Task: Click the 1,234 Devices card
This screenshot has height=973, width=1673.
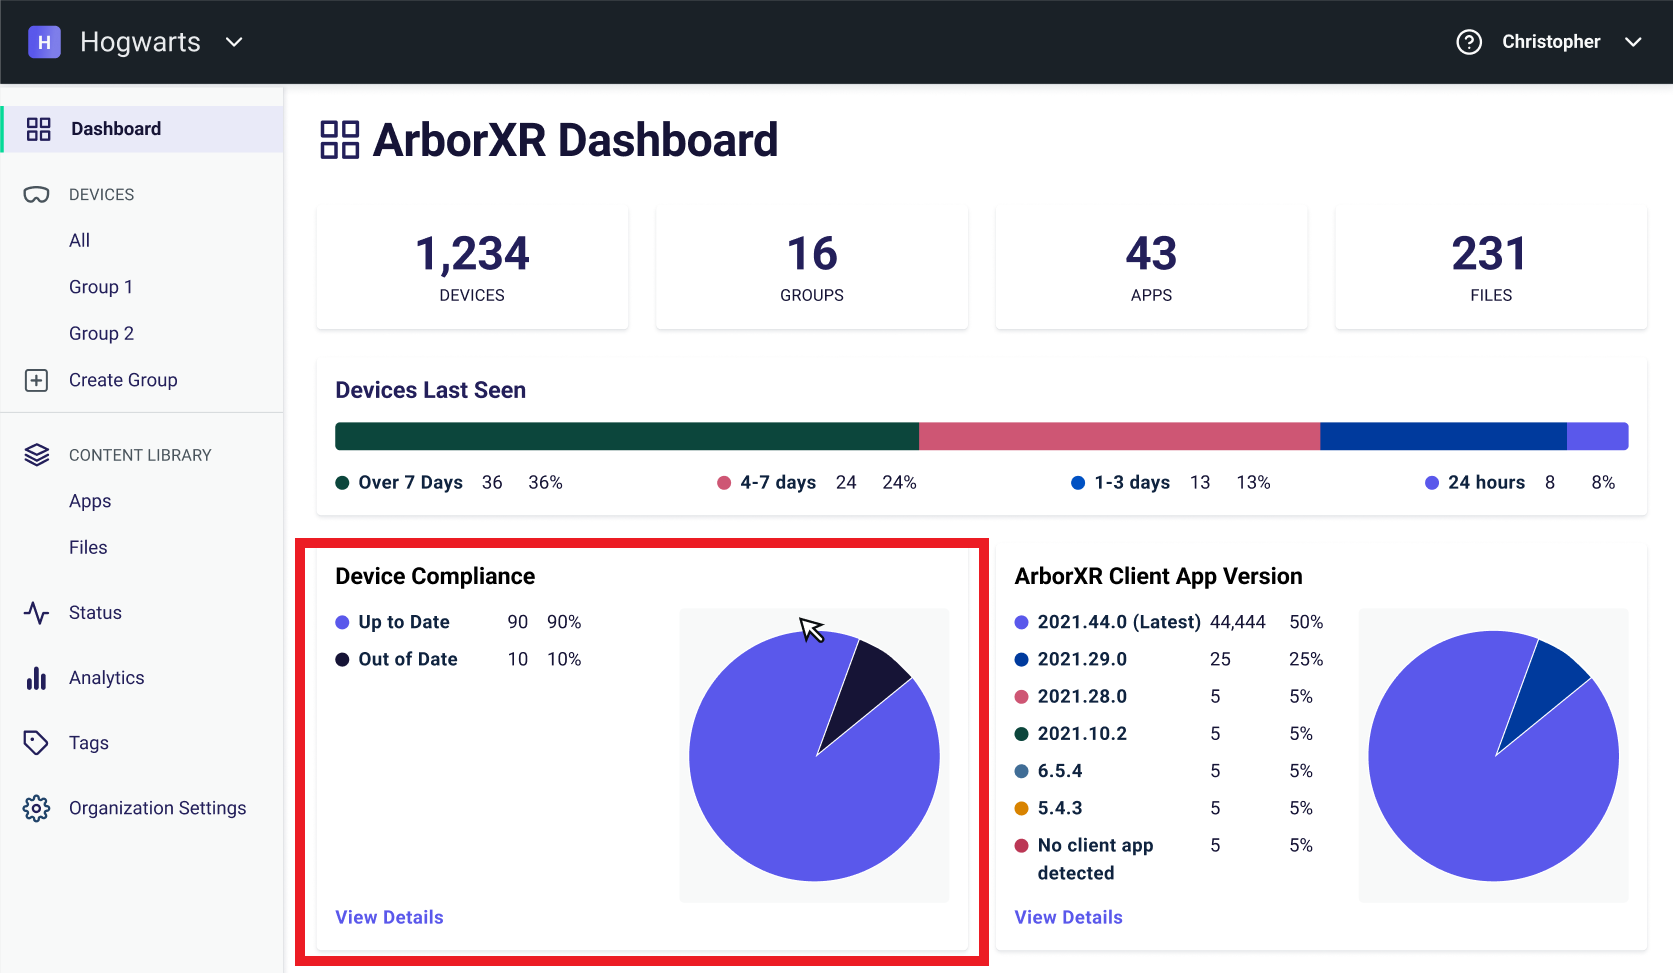Action: click(472, 268)
